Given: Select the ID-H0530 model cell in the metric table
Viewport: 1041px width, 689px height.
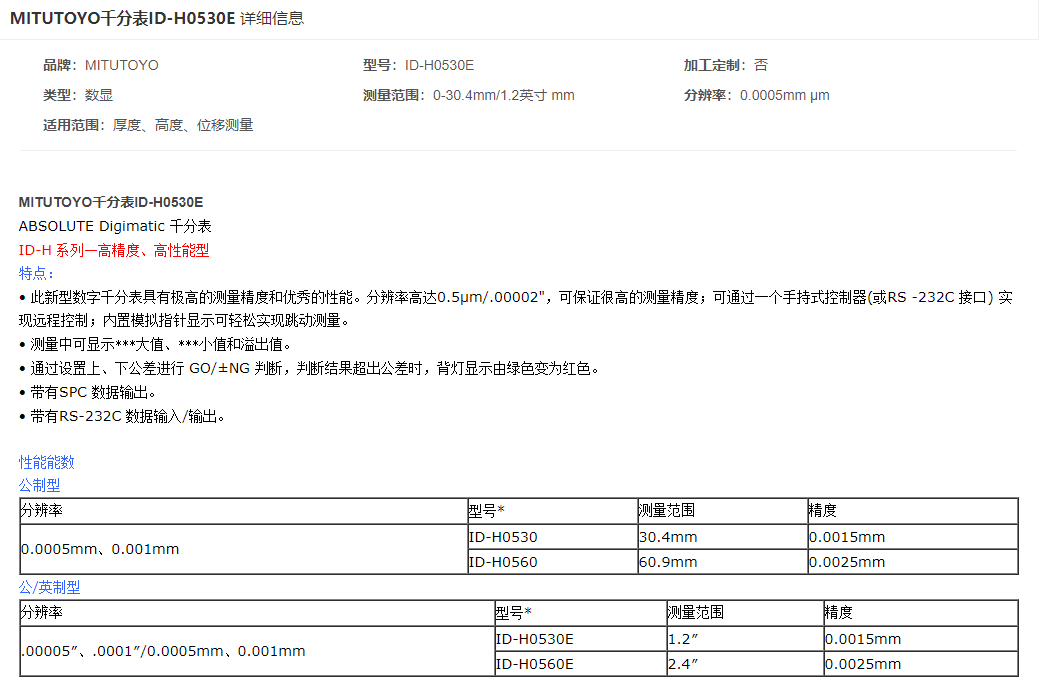Looking at the screenshot, I should tap(503, 537).
